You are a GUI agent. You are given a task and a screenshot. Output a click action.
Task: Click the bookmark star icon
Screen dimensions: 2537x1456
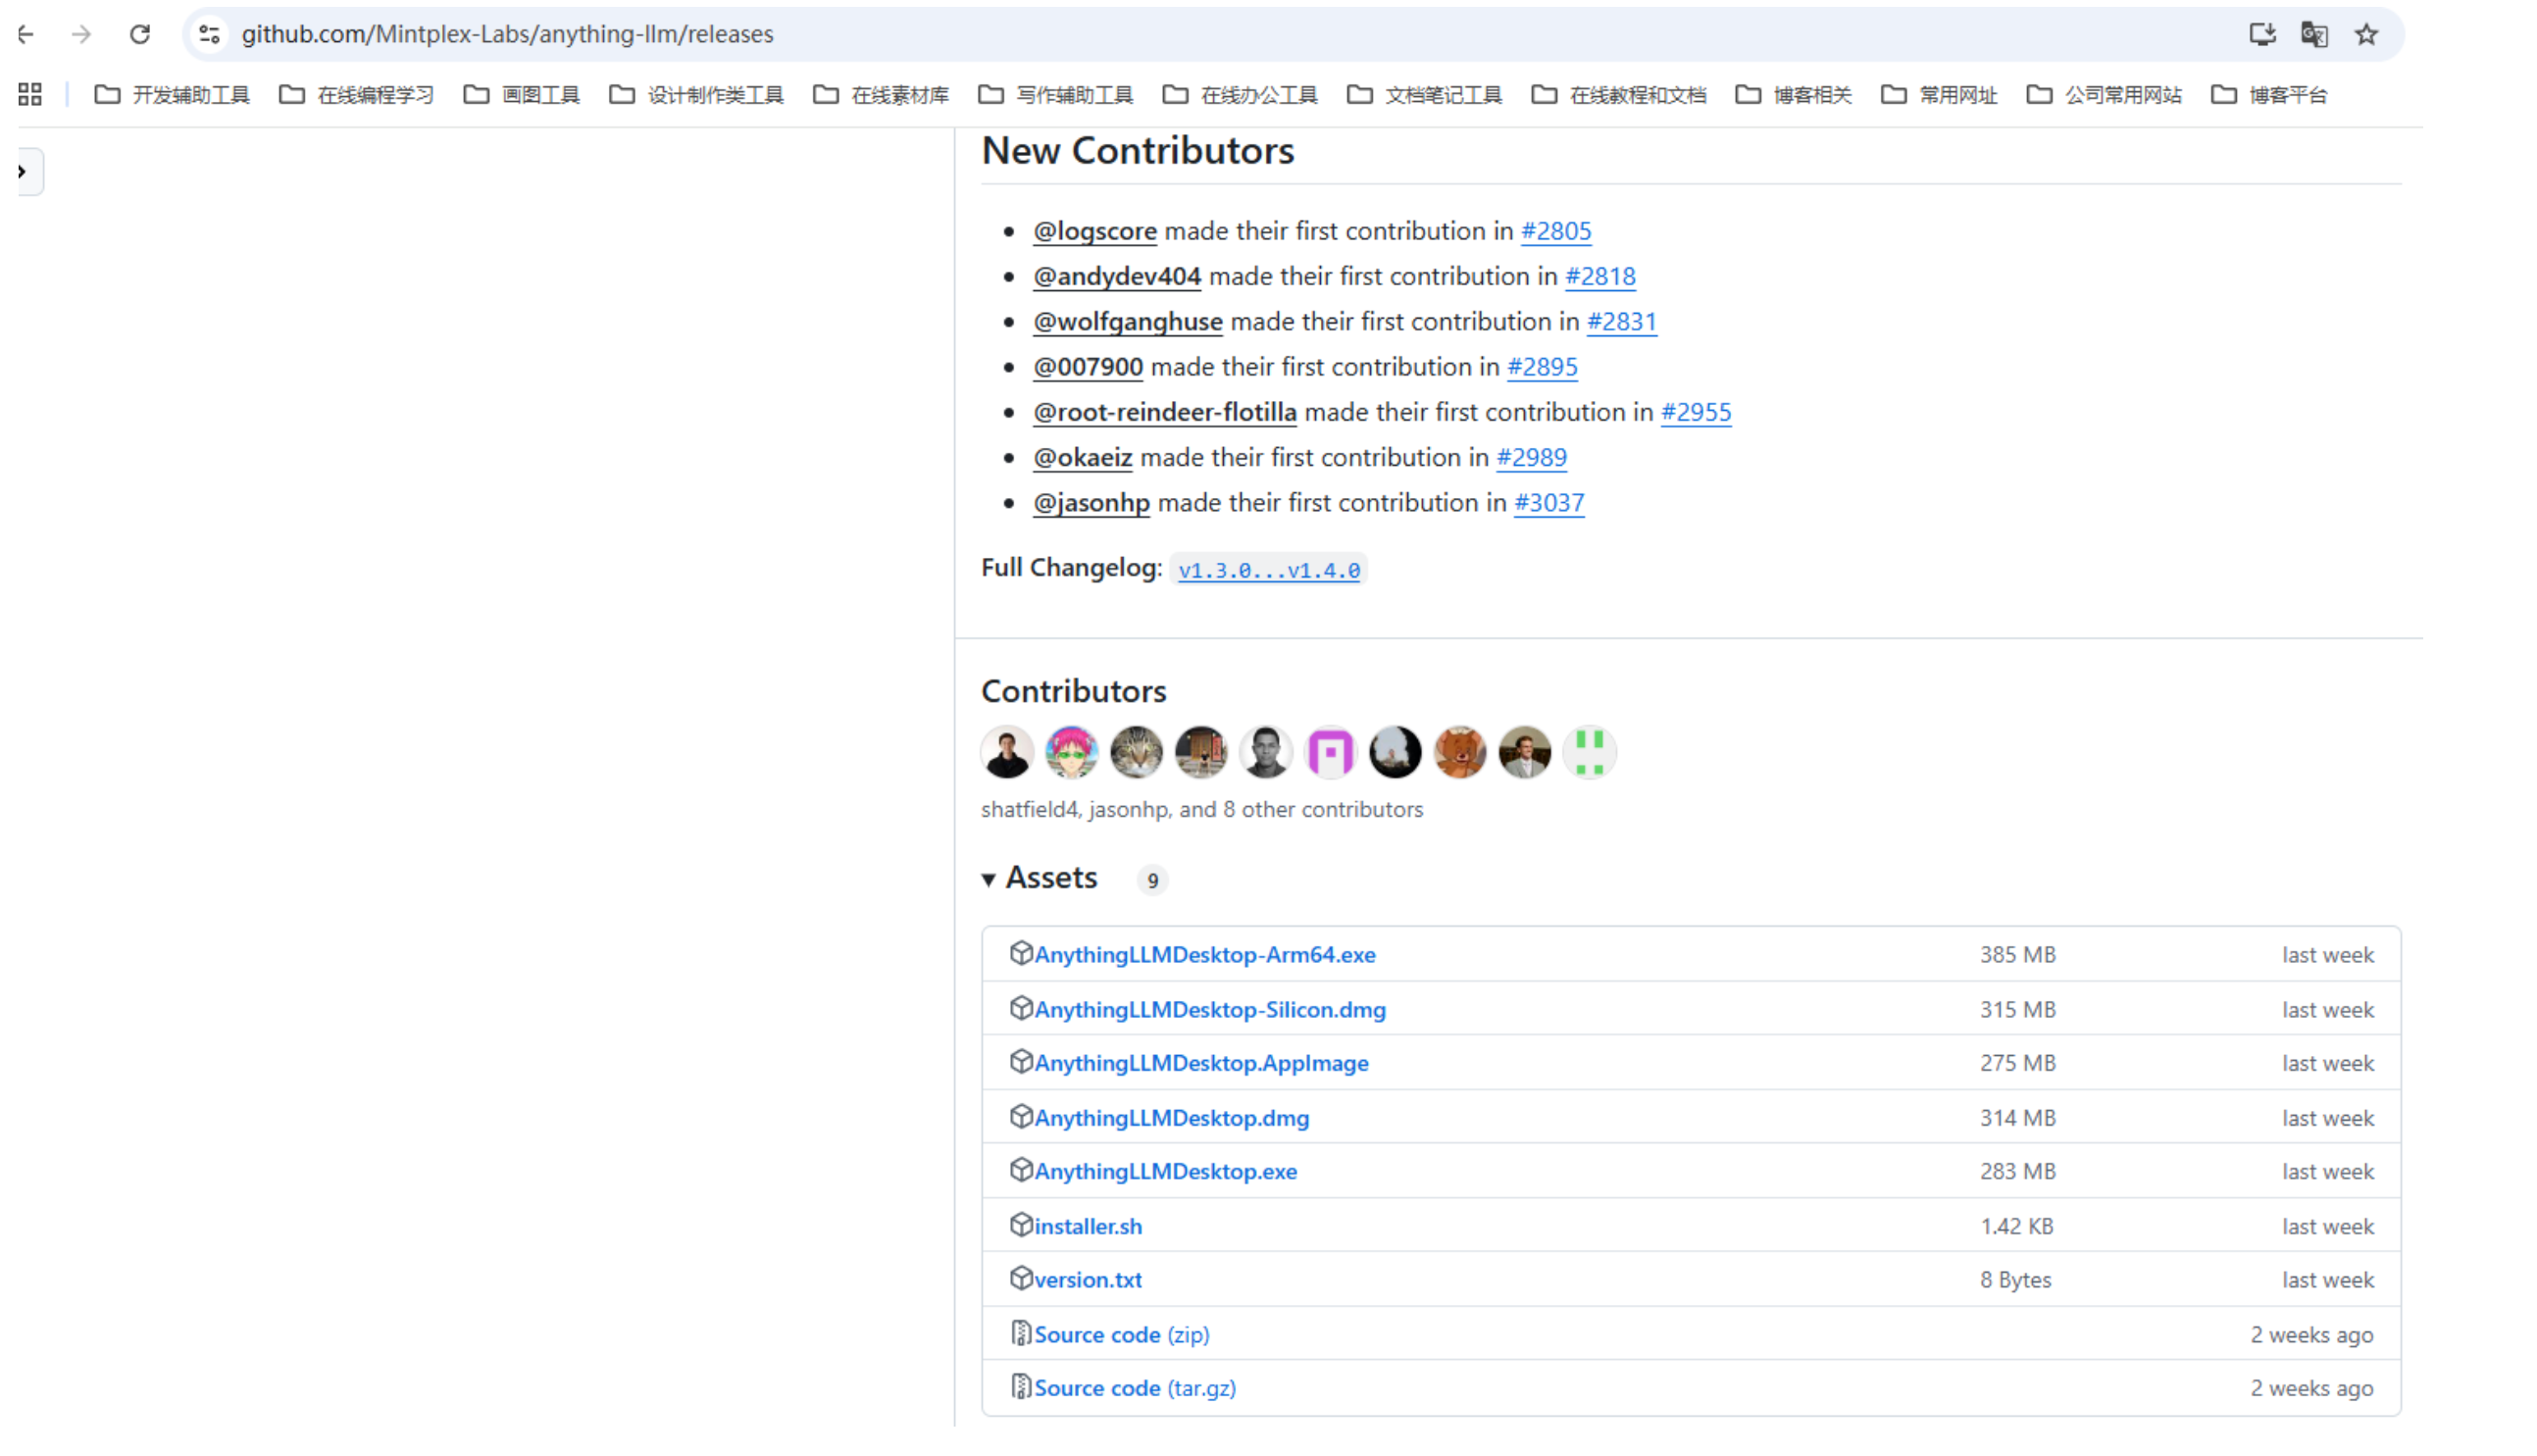tap(2365, 34)
